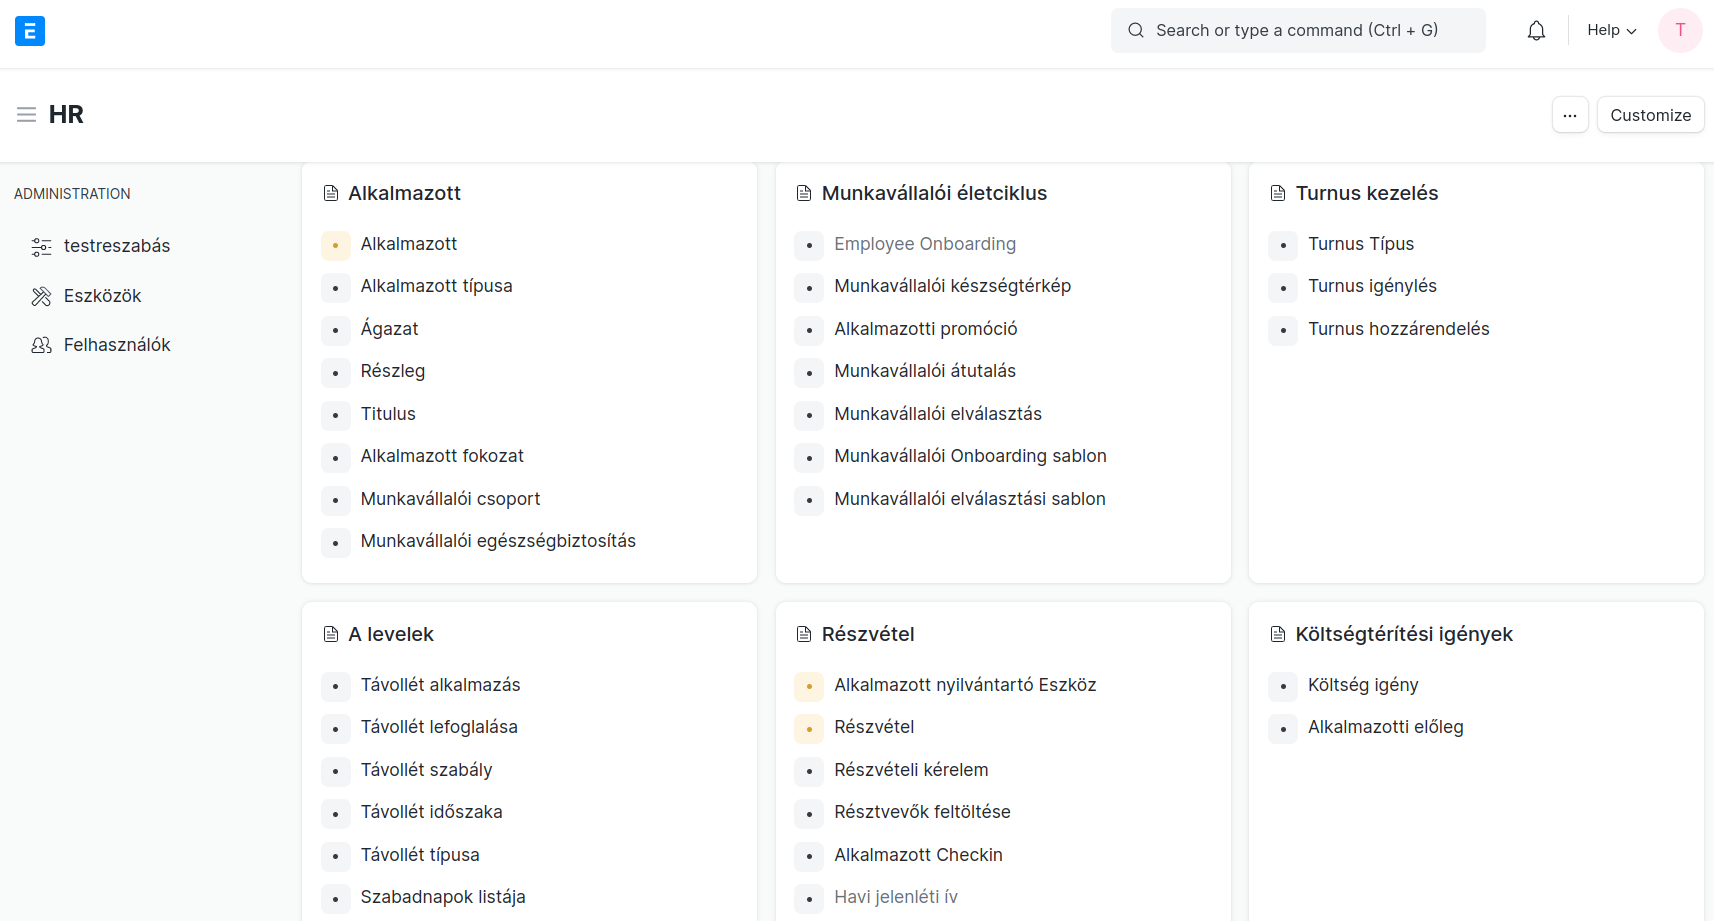Click the user avatar 'T'

1680,31
